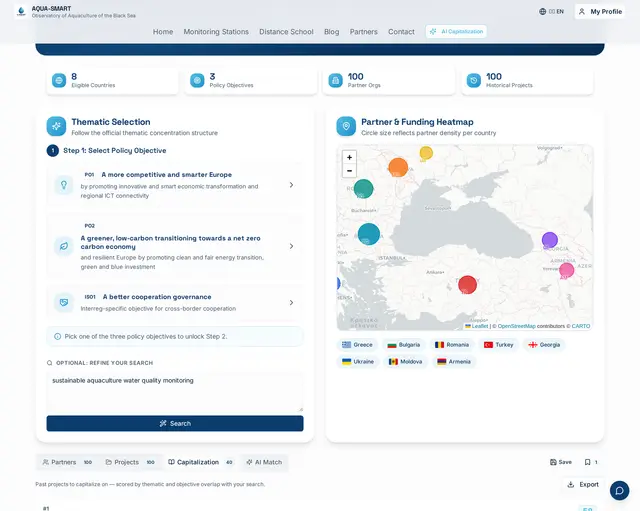Select ISO1 handshake icon
The height and width of the screenshot is (511, 640).
64,302
